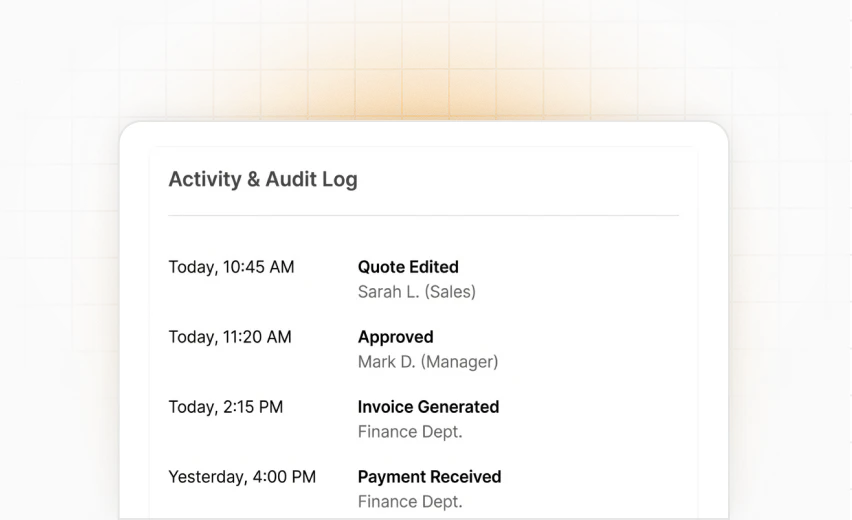The width and height of the screenshot is (852, 520).
Task: Select the Today, 11:20 AM timestamp
Action: (230, 337)
